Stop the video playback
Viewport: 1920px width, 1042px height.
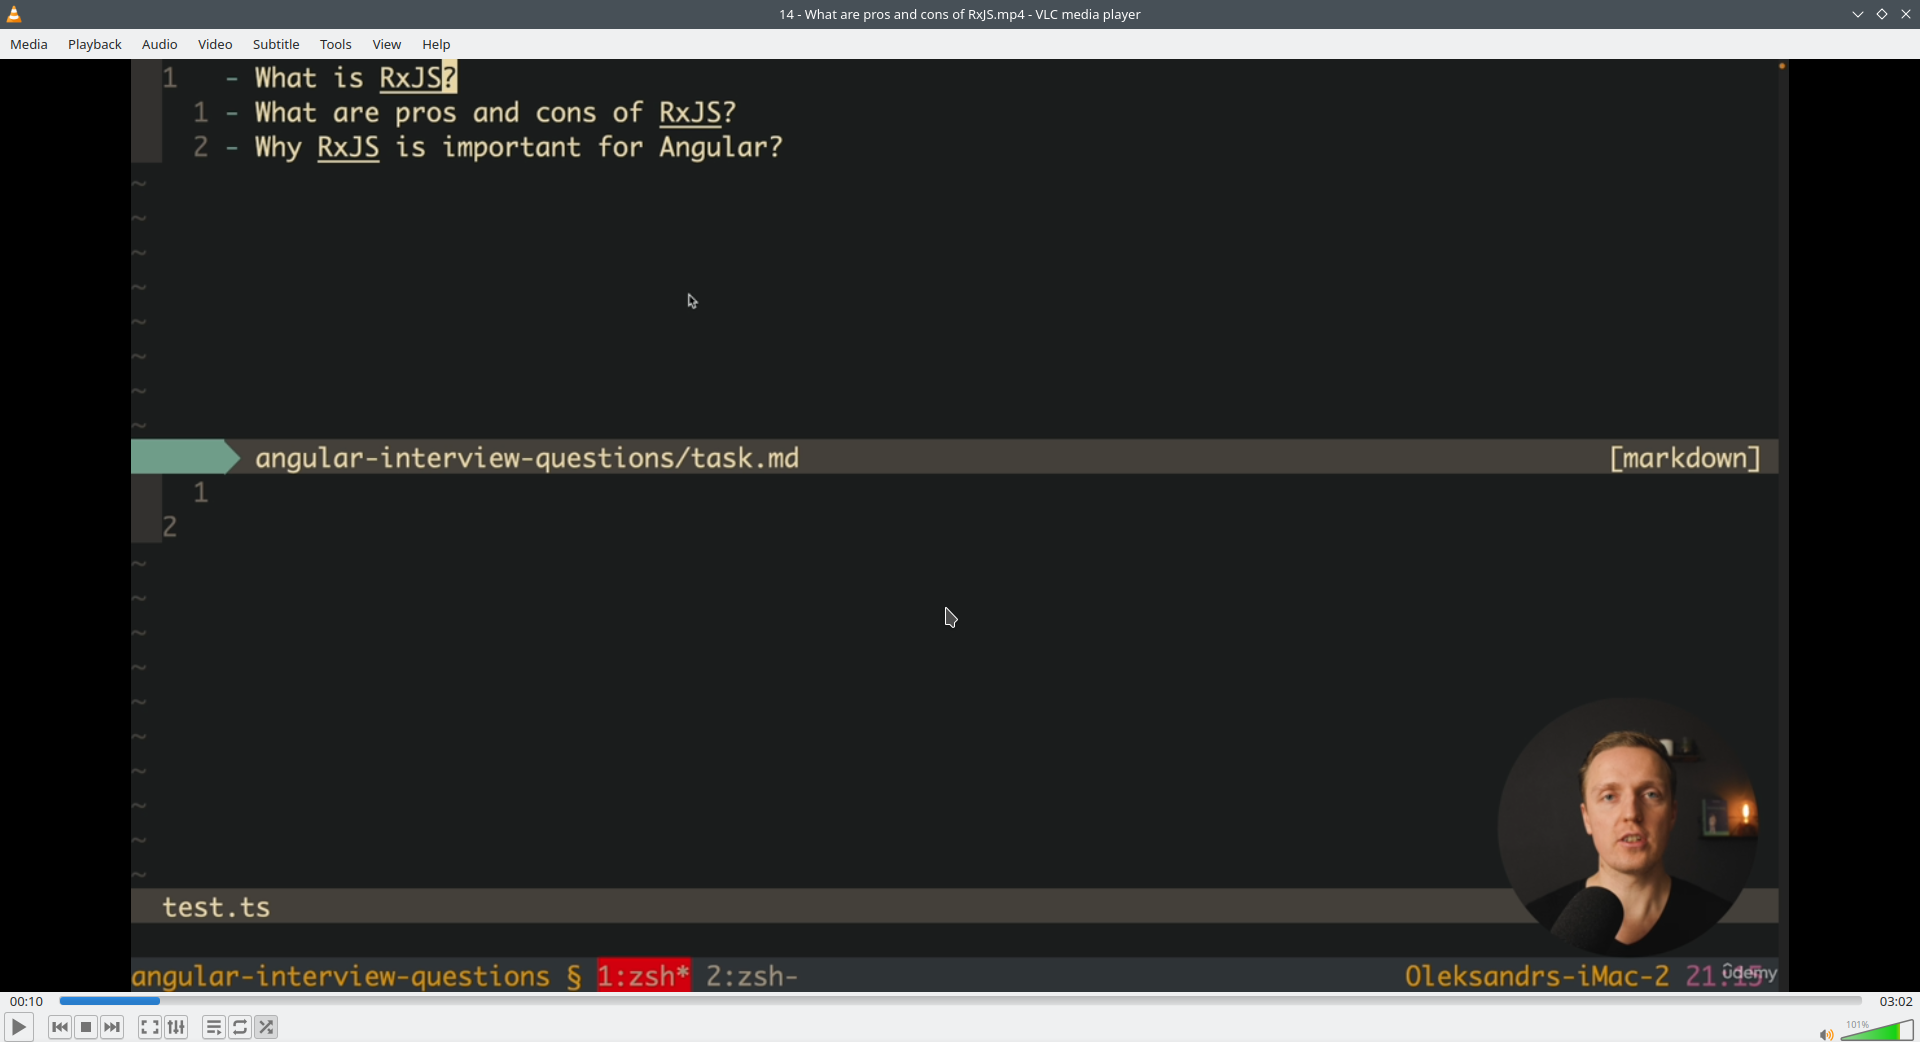pos(86,1027)
